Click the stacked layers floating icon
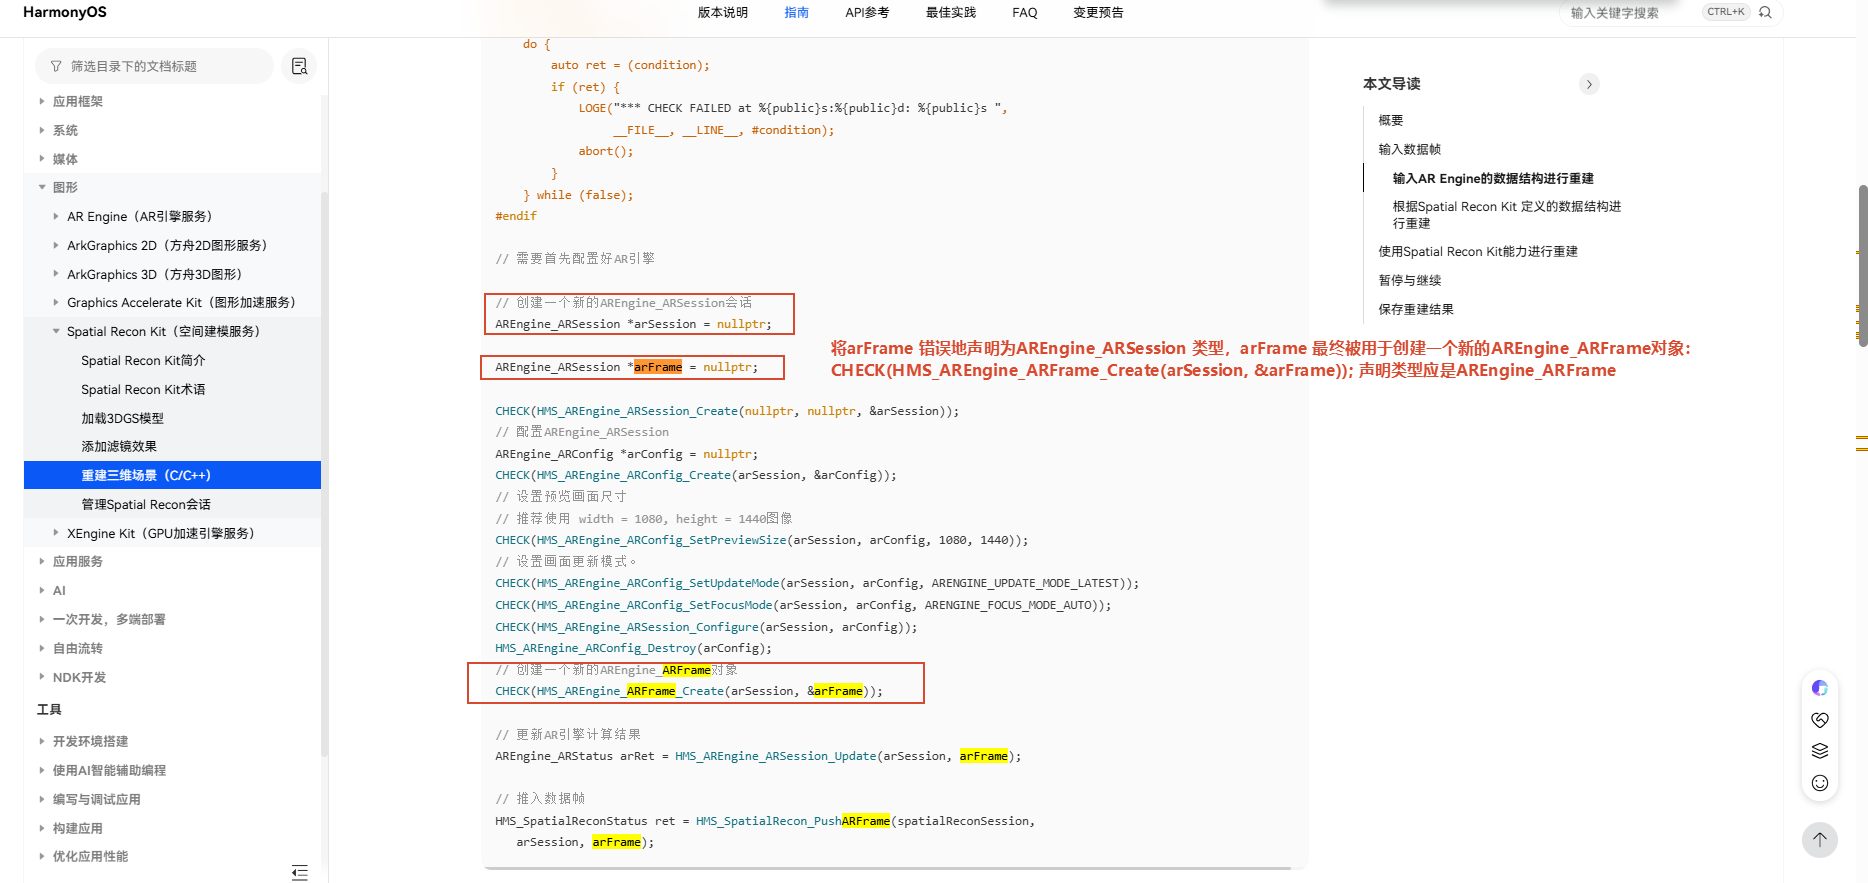This screenshot has width=1868, height=883. coord(1820,751)
